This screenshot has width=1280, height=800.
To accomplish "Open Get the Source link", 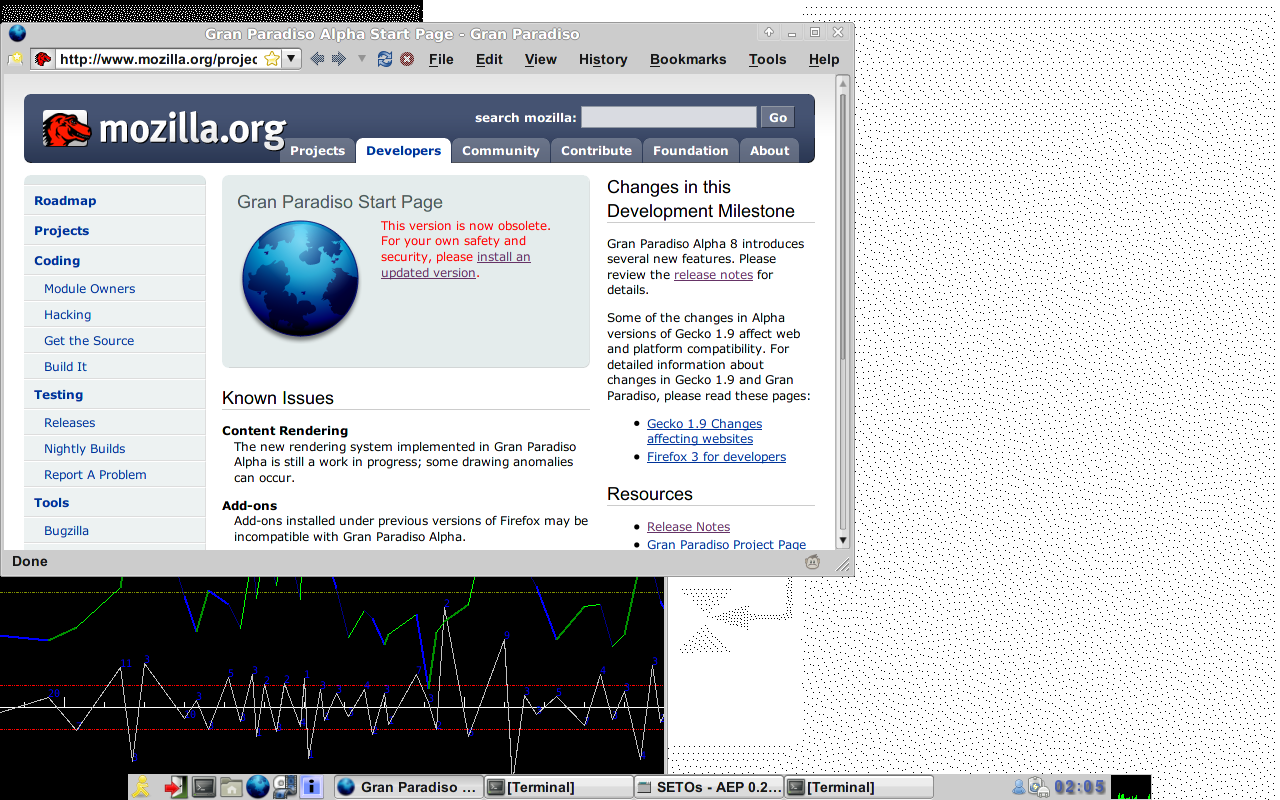I will pyautogui.click(x=89, y=341).
